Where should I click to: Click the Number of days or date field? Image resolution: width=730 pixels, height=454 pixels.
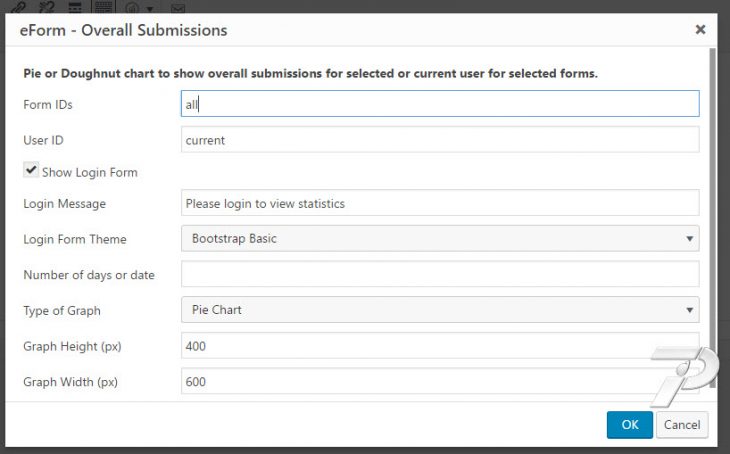coord(440,274)
